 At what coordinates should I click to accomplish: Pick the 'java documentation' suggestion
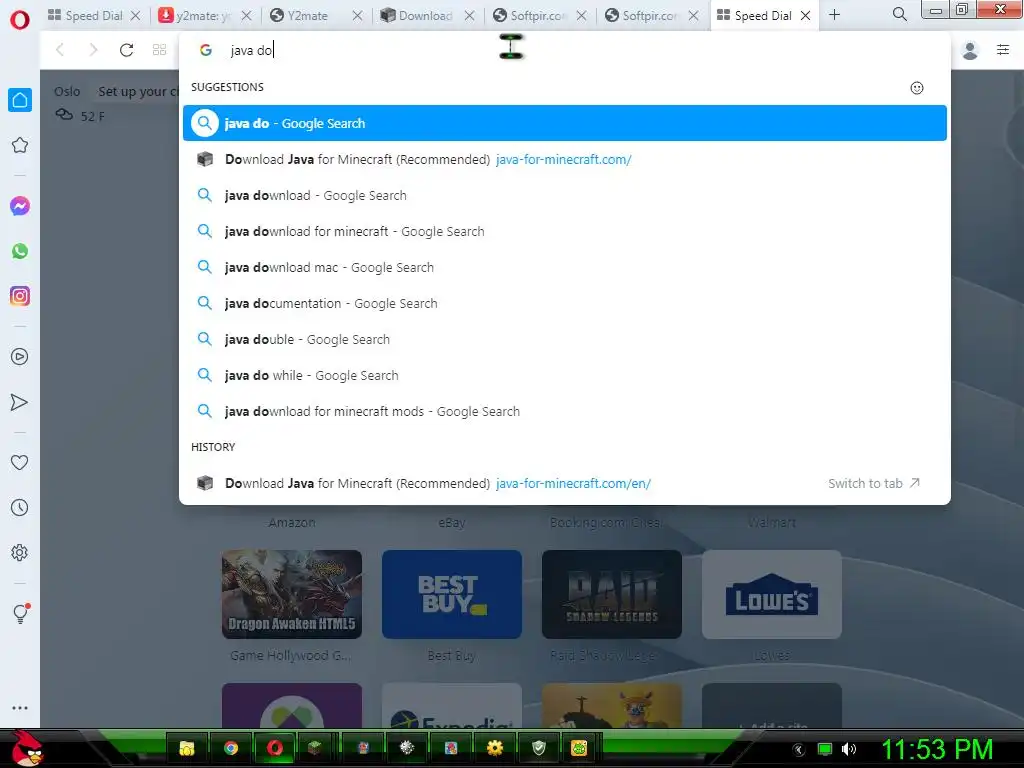click(565, 303)
